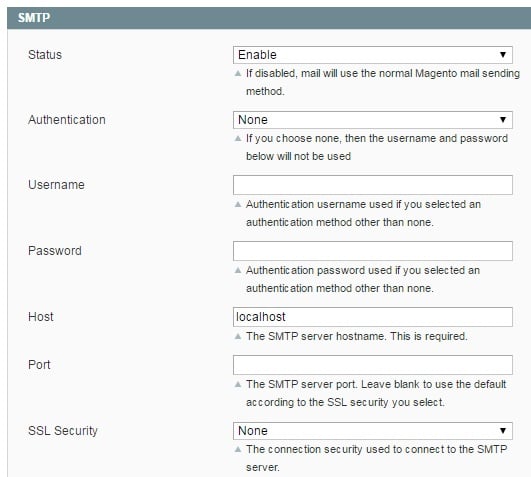Click the hint triangle under Port field

coord(238,384)
